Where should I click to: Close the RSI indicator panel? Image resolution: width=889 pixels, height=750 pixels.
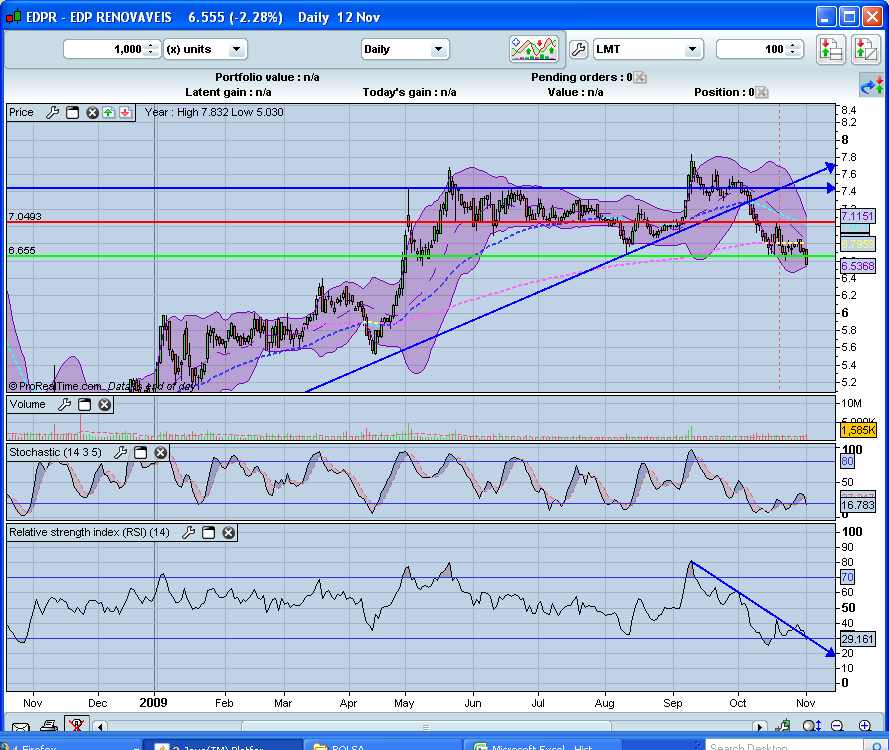point(228,532)
